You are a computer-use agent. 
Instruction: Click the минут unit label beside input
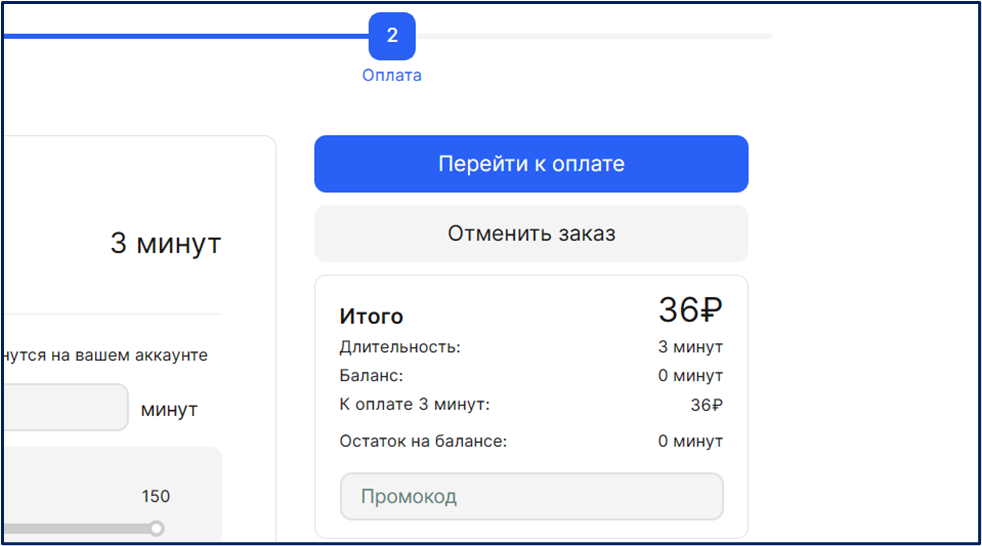coord(169,410)
